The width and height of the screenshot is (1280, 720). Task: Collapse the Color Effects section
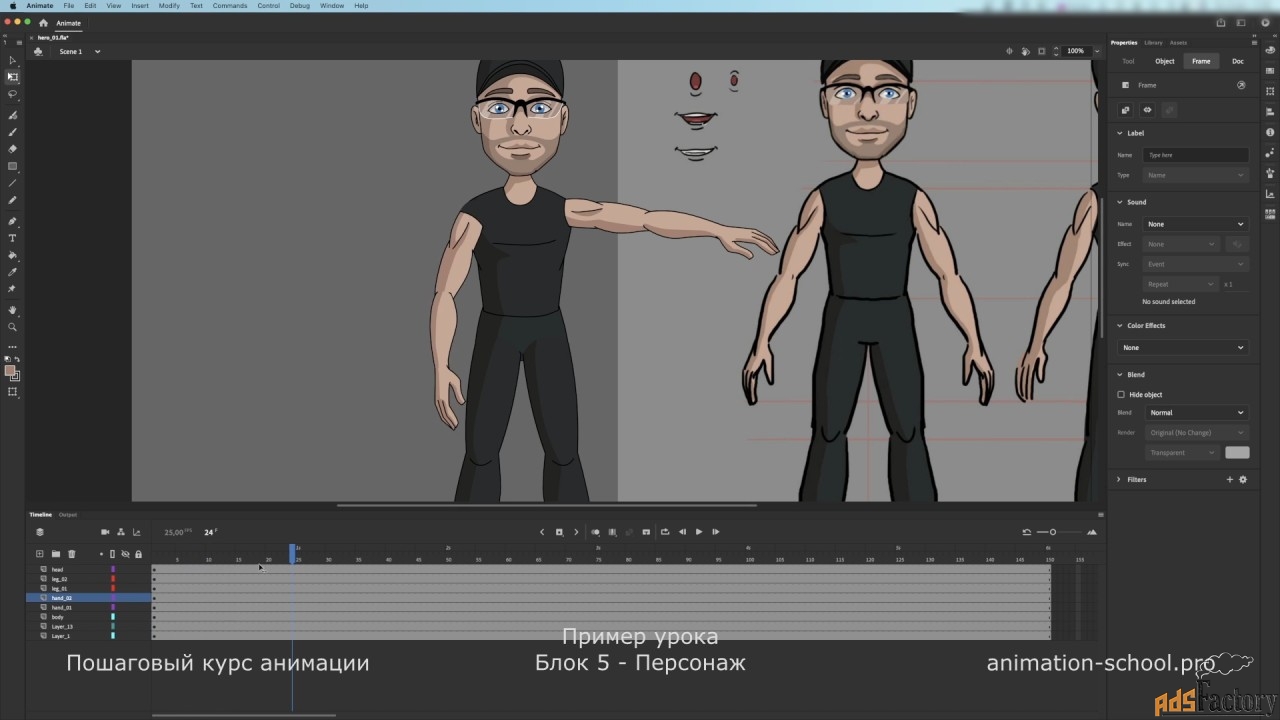click(x=1120, y=326)
